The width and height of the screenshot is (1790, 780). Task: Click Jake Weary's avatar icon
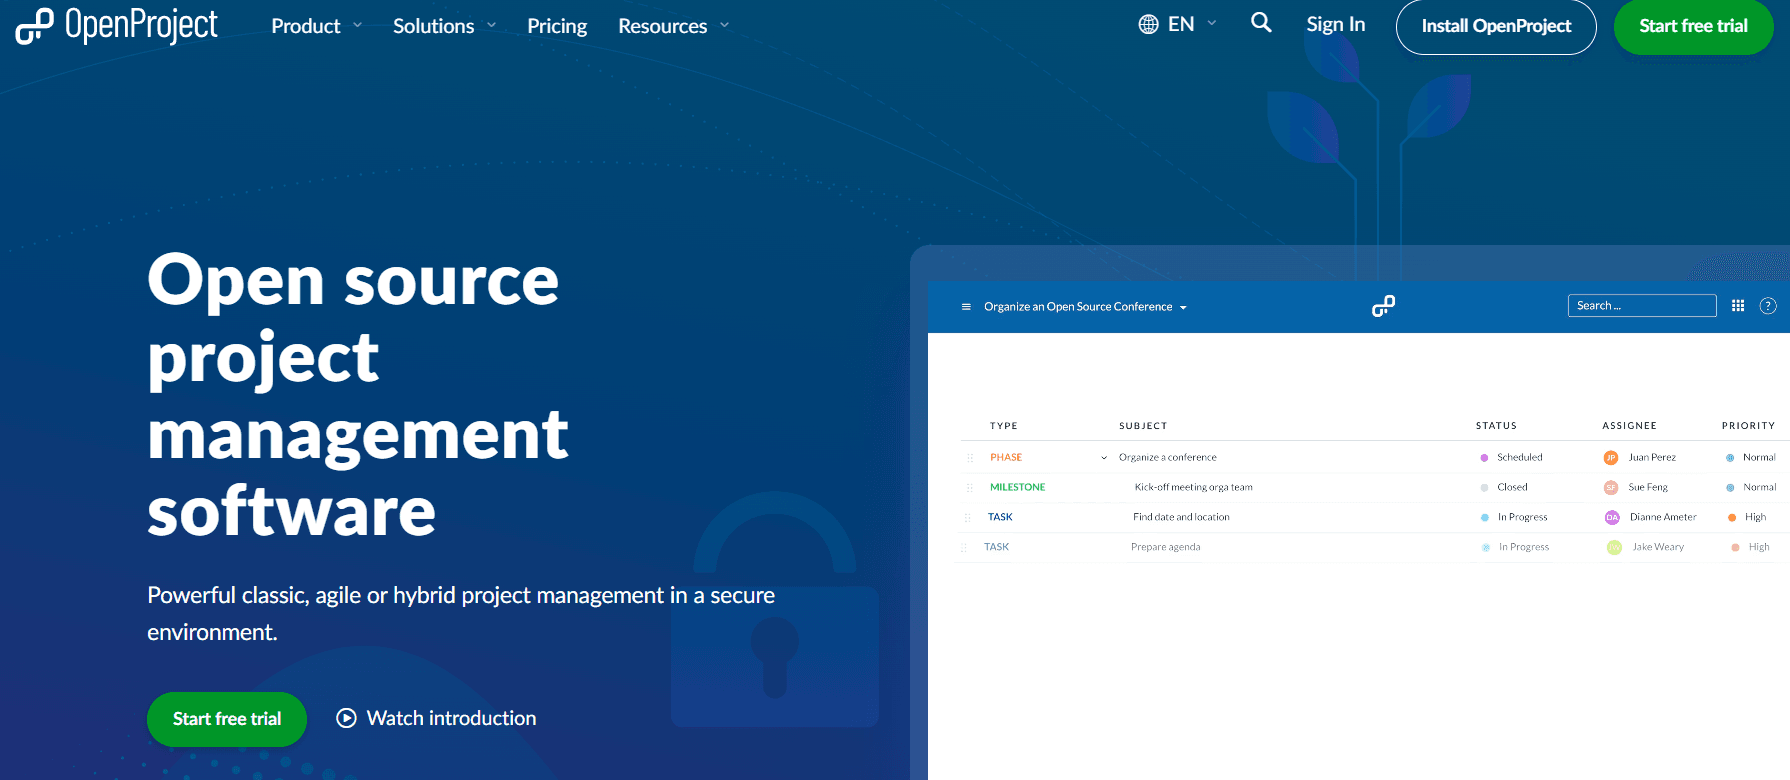[1614, 548]
